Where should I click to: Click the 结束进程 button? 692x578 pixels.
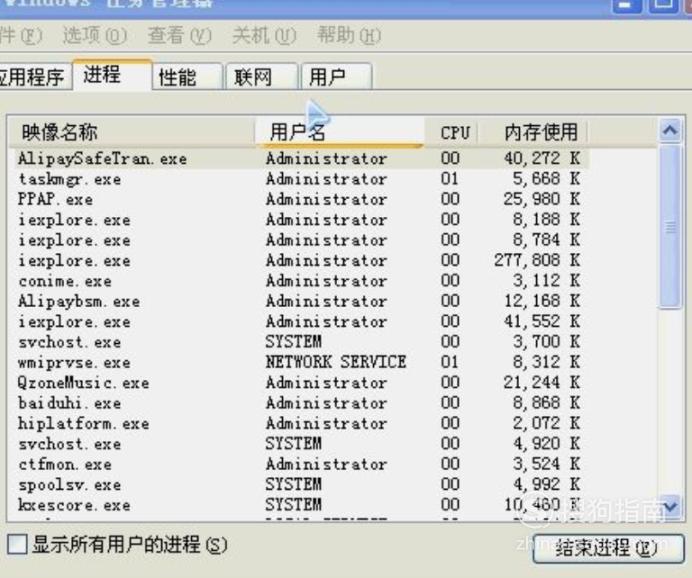608,548
